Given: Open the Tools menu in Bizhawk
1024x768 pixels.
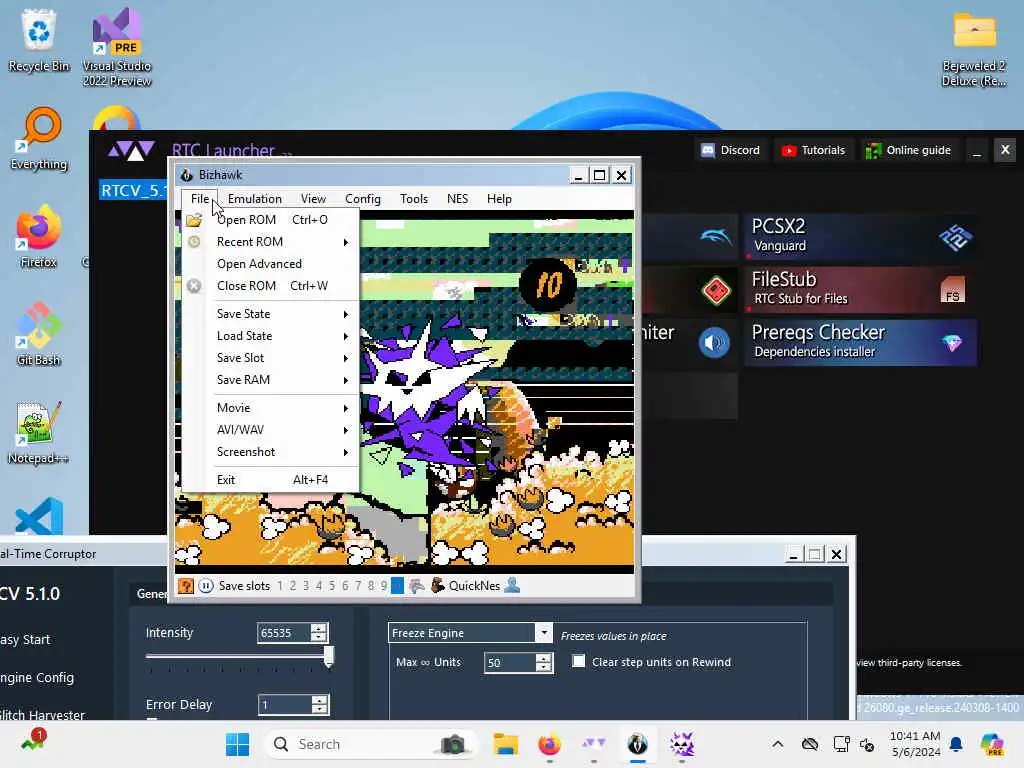Looking at the screenshot, I should [x=414, y=199].
